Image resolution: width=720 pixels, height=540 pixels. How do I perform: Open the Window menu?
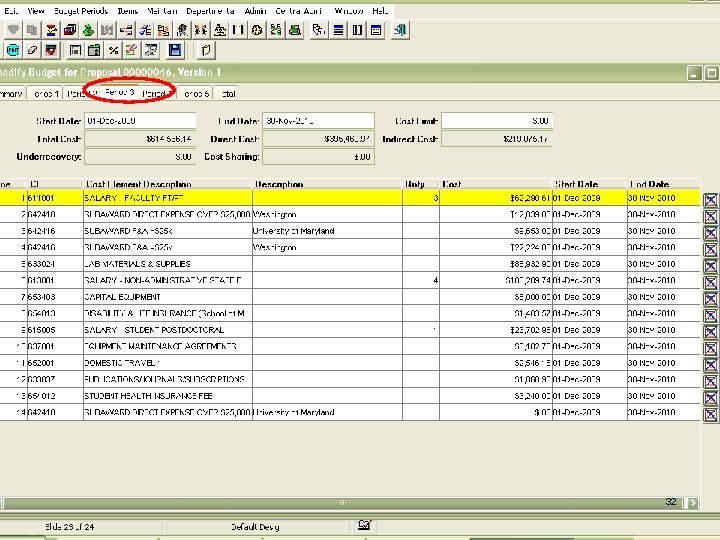(x=349, y=11)
